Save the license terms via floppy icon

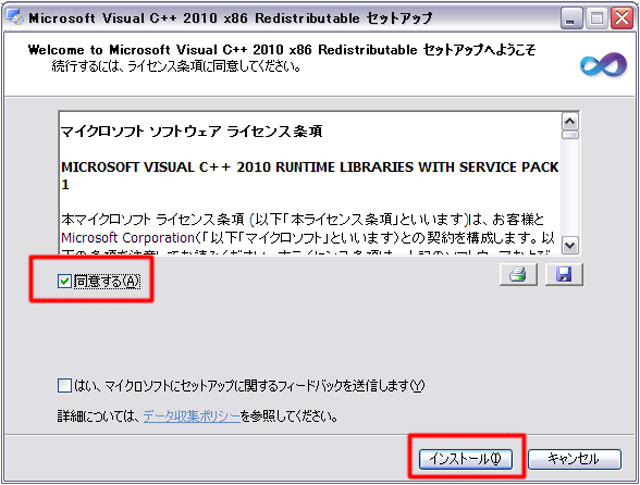click(564, 274)
